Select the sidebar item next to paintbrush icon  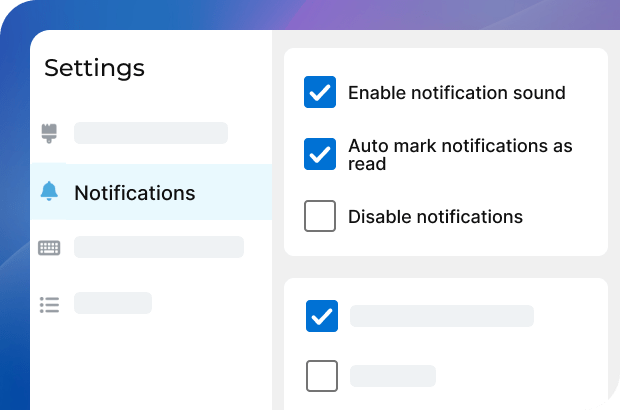[150, 133]
